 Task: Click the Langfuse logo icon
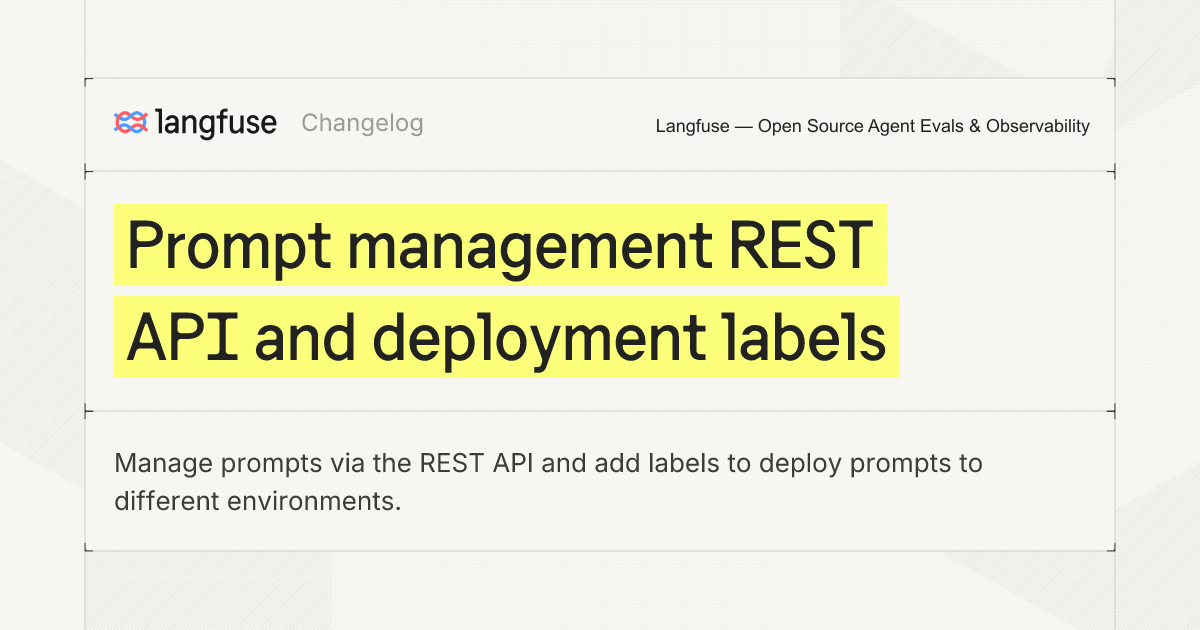pyautogui.click(x=131, y=123)
